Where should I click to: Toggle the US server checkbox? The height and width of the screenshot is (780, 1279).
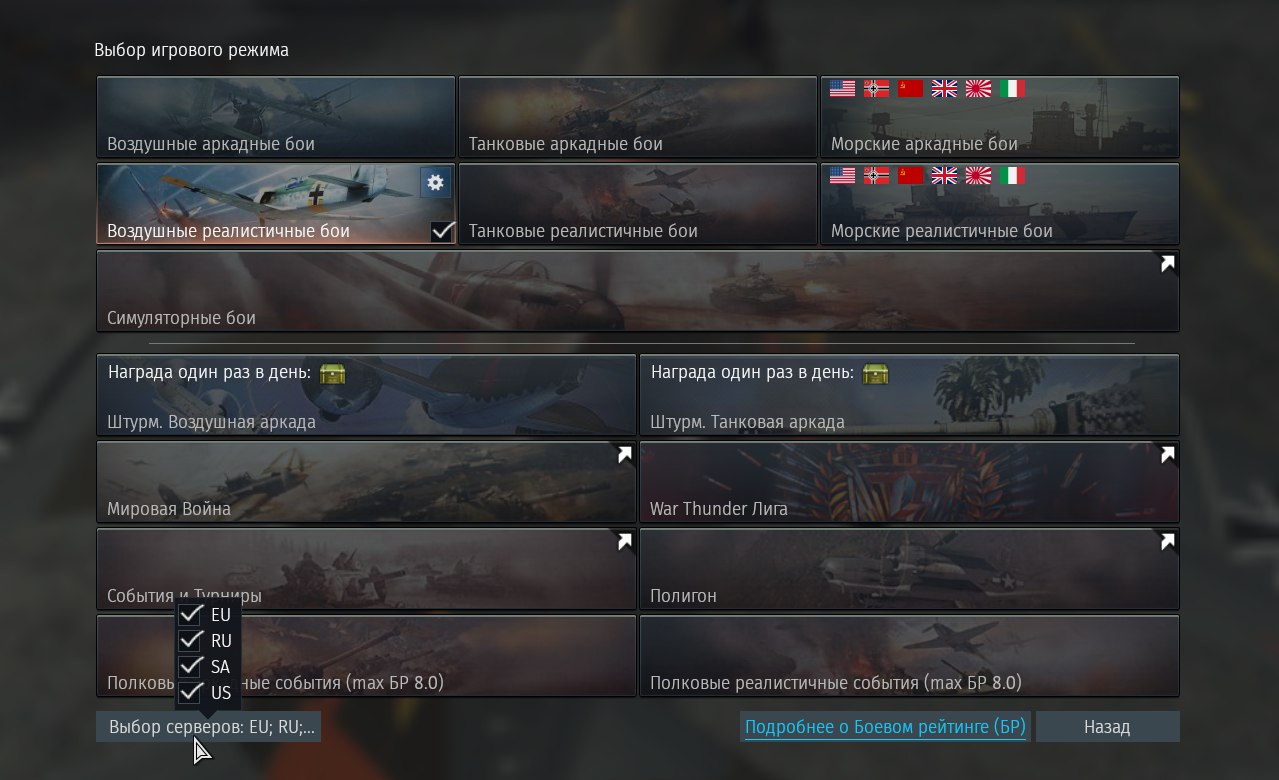click(x=191, y=692)
